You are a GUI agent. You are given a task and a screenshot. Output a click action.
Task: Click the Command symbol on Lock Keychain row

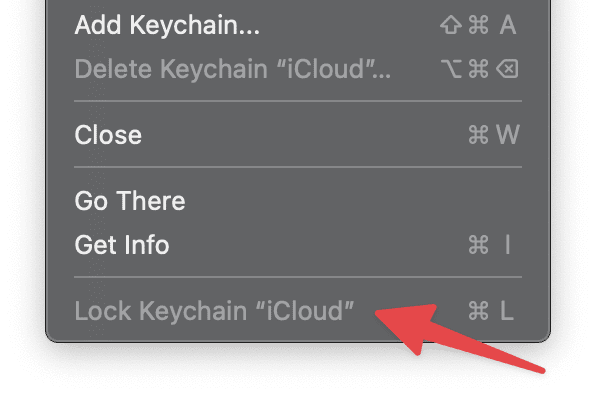[478, 311]
